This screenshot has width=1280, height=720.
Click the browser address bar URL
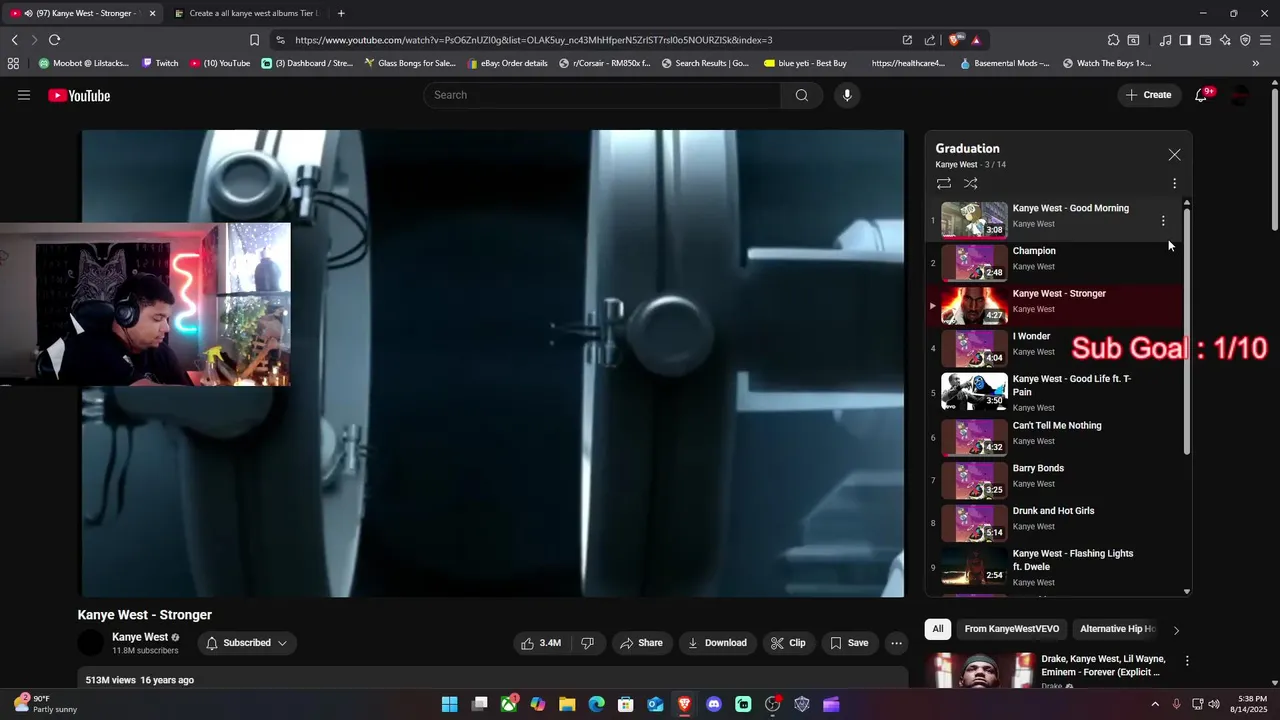point(534,40)
